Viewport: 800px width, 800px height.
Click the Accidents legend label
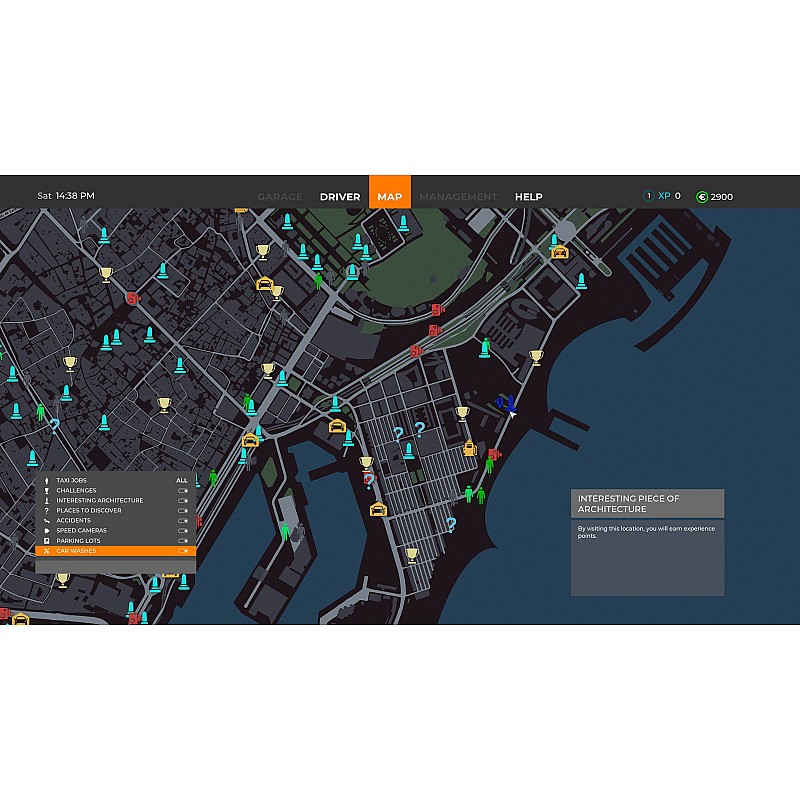point(74,521)
